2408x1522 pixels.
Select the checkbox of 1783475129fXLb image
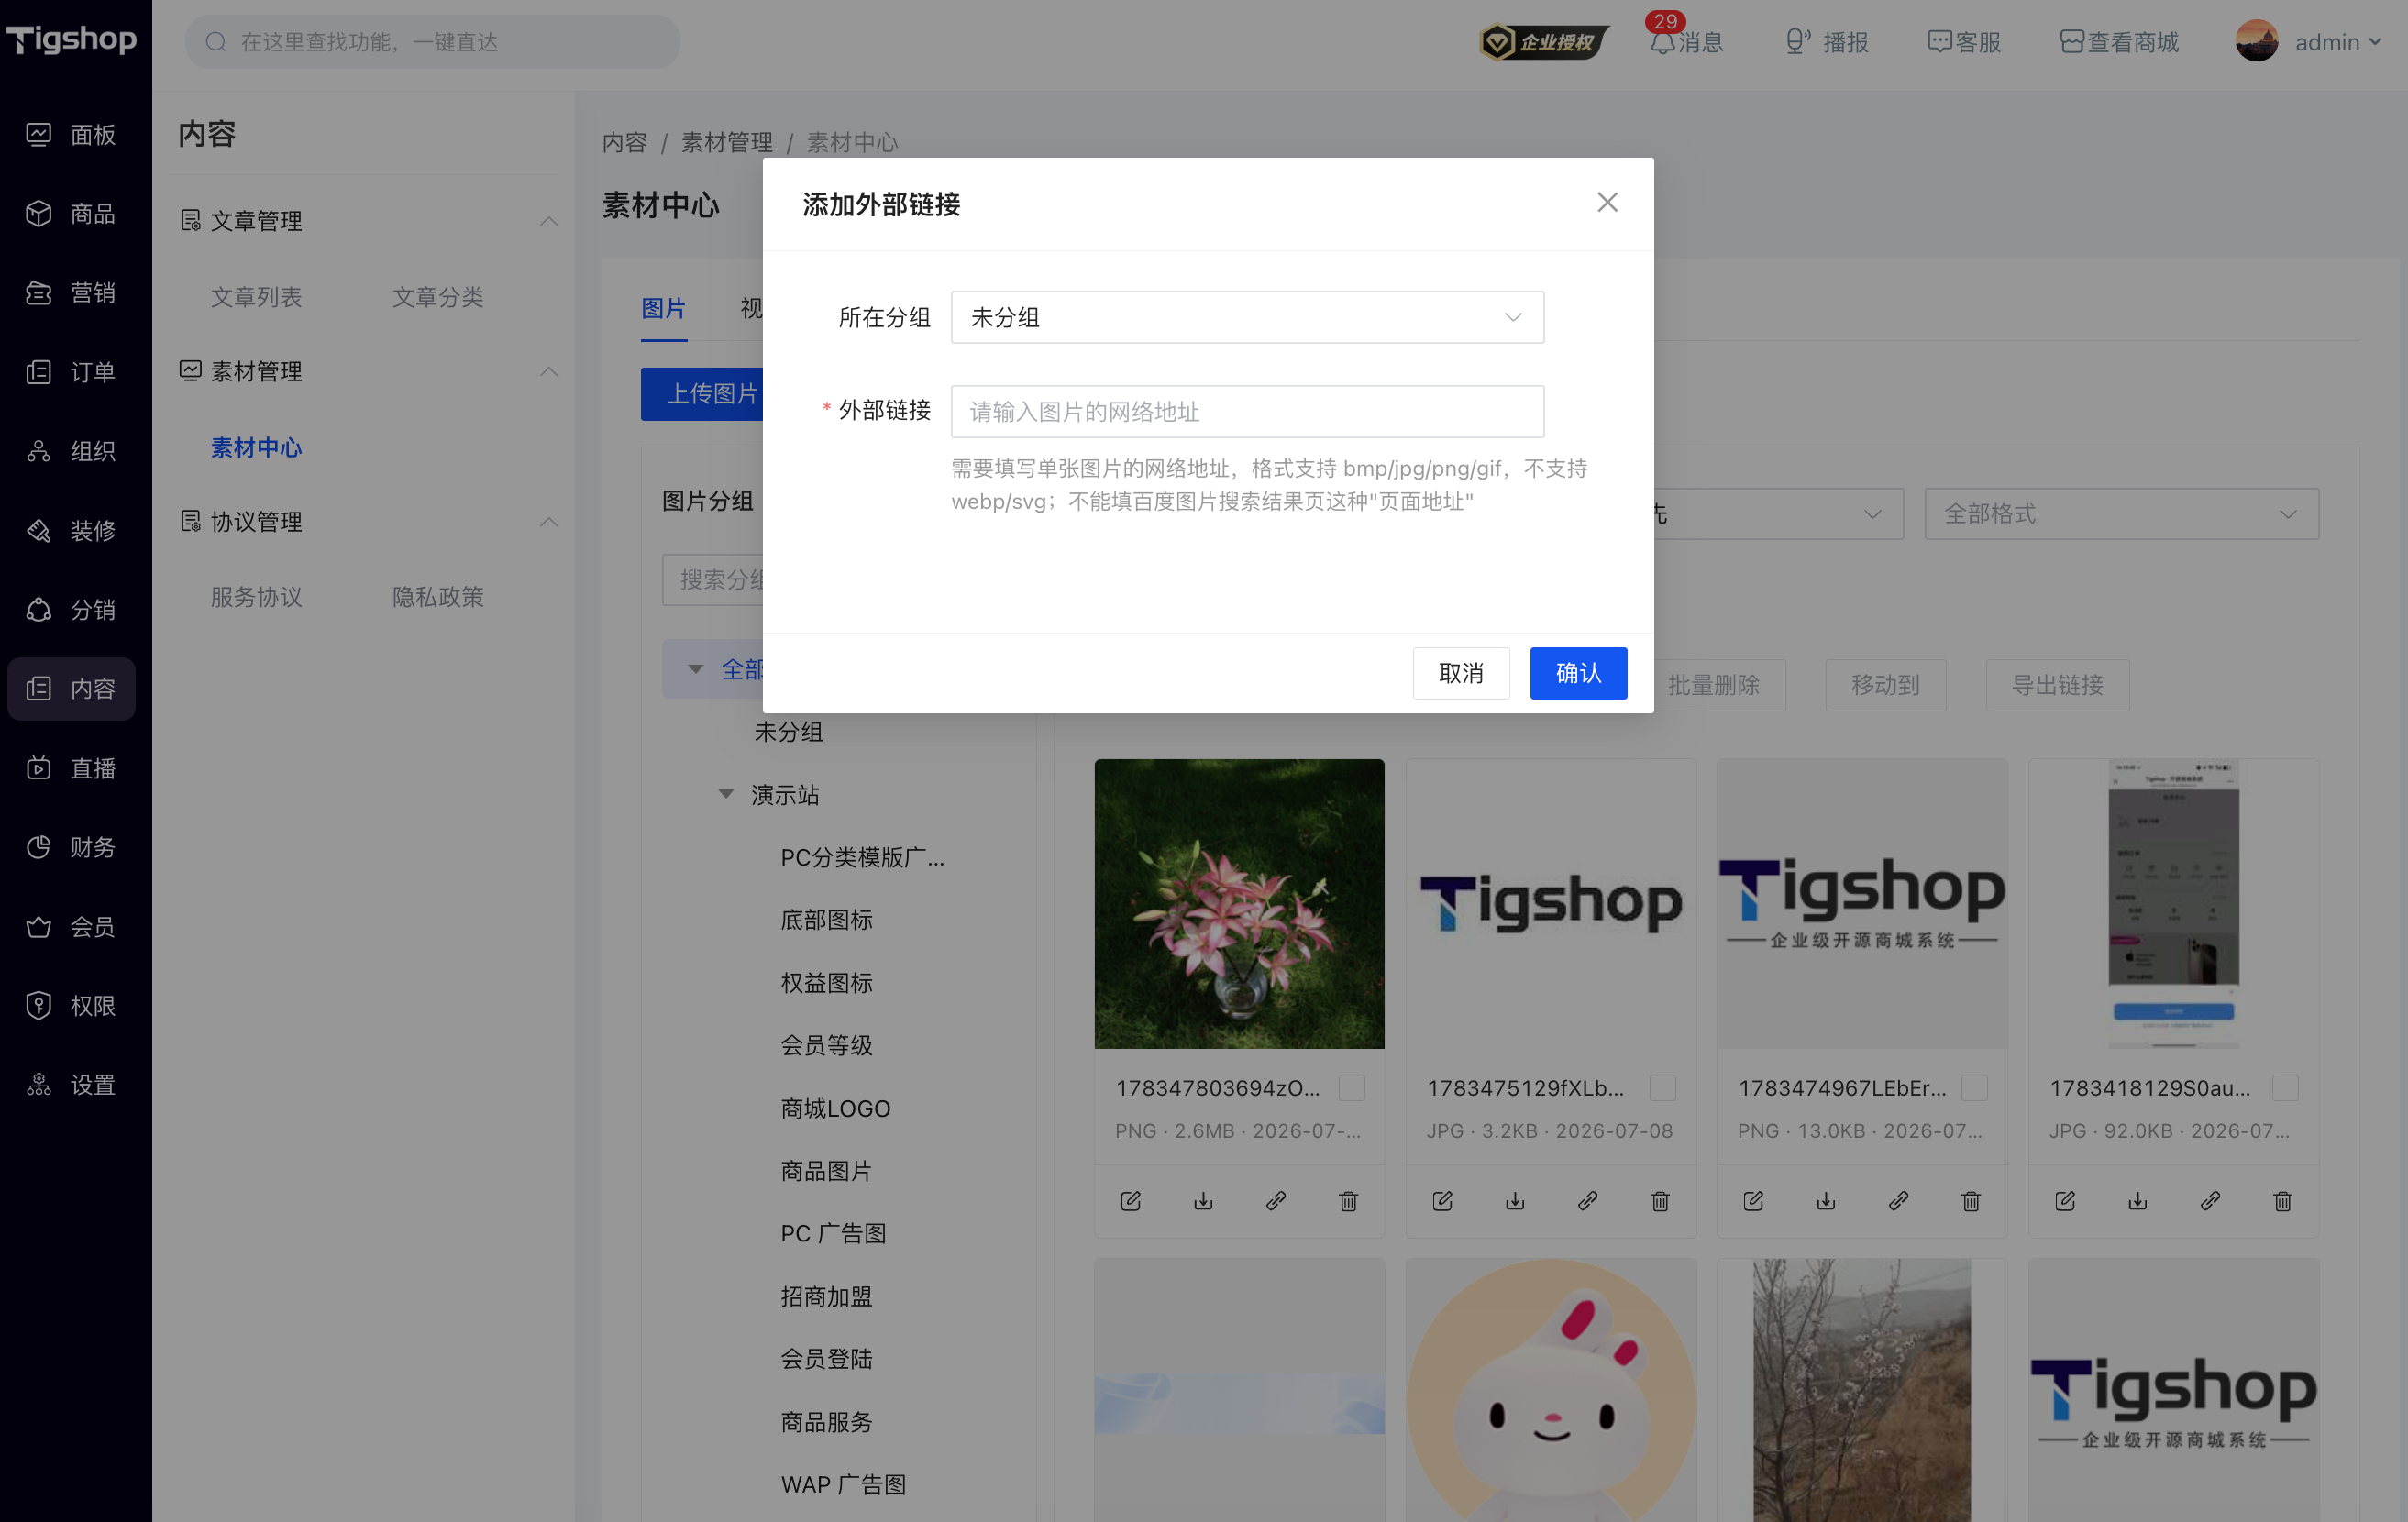coord(1662,1088)
